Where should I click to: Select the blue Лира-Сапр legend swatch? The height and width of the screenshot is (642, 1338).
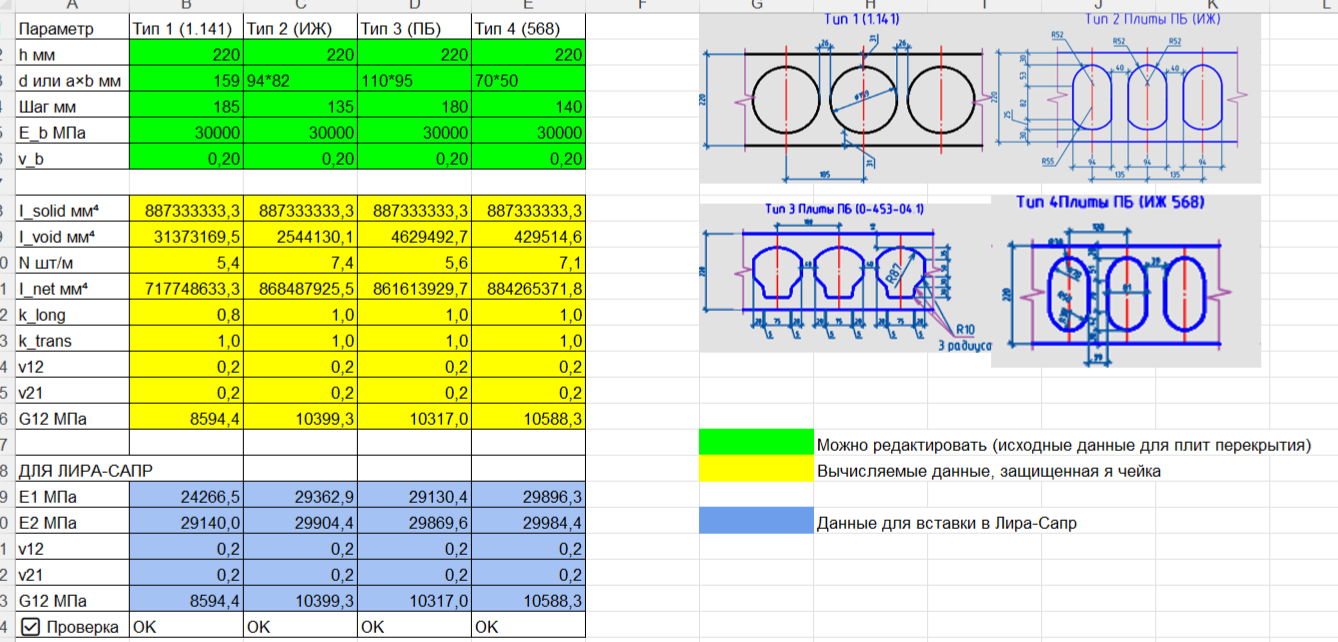(x=756, y=521)
